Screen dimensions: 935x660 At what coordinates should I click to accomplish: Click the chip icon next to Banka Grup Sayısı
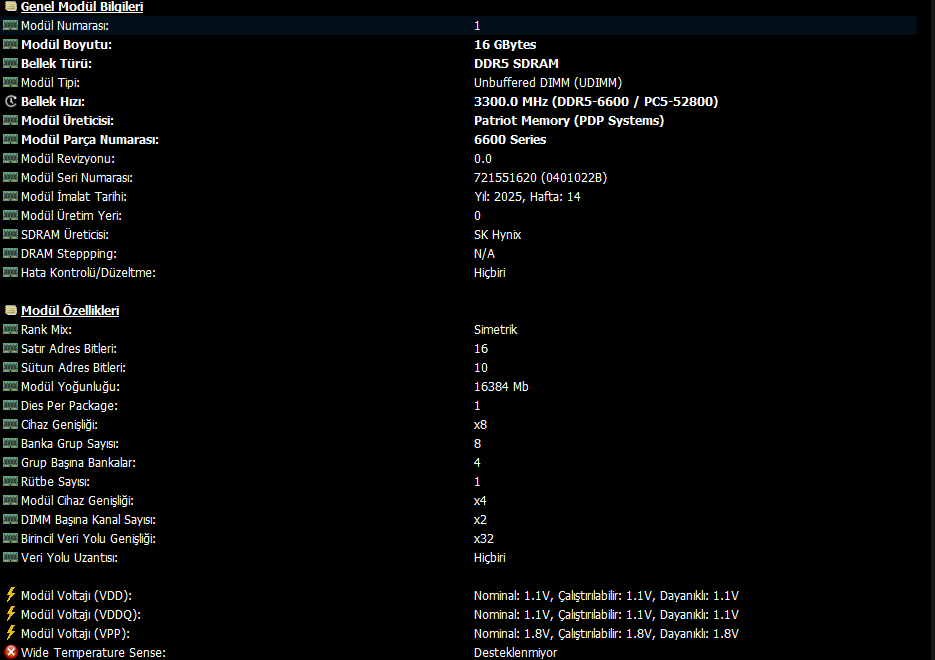point(10,444)
